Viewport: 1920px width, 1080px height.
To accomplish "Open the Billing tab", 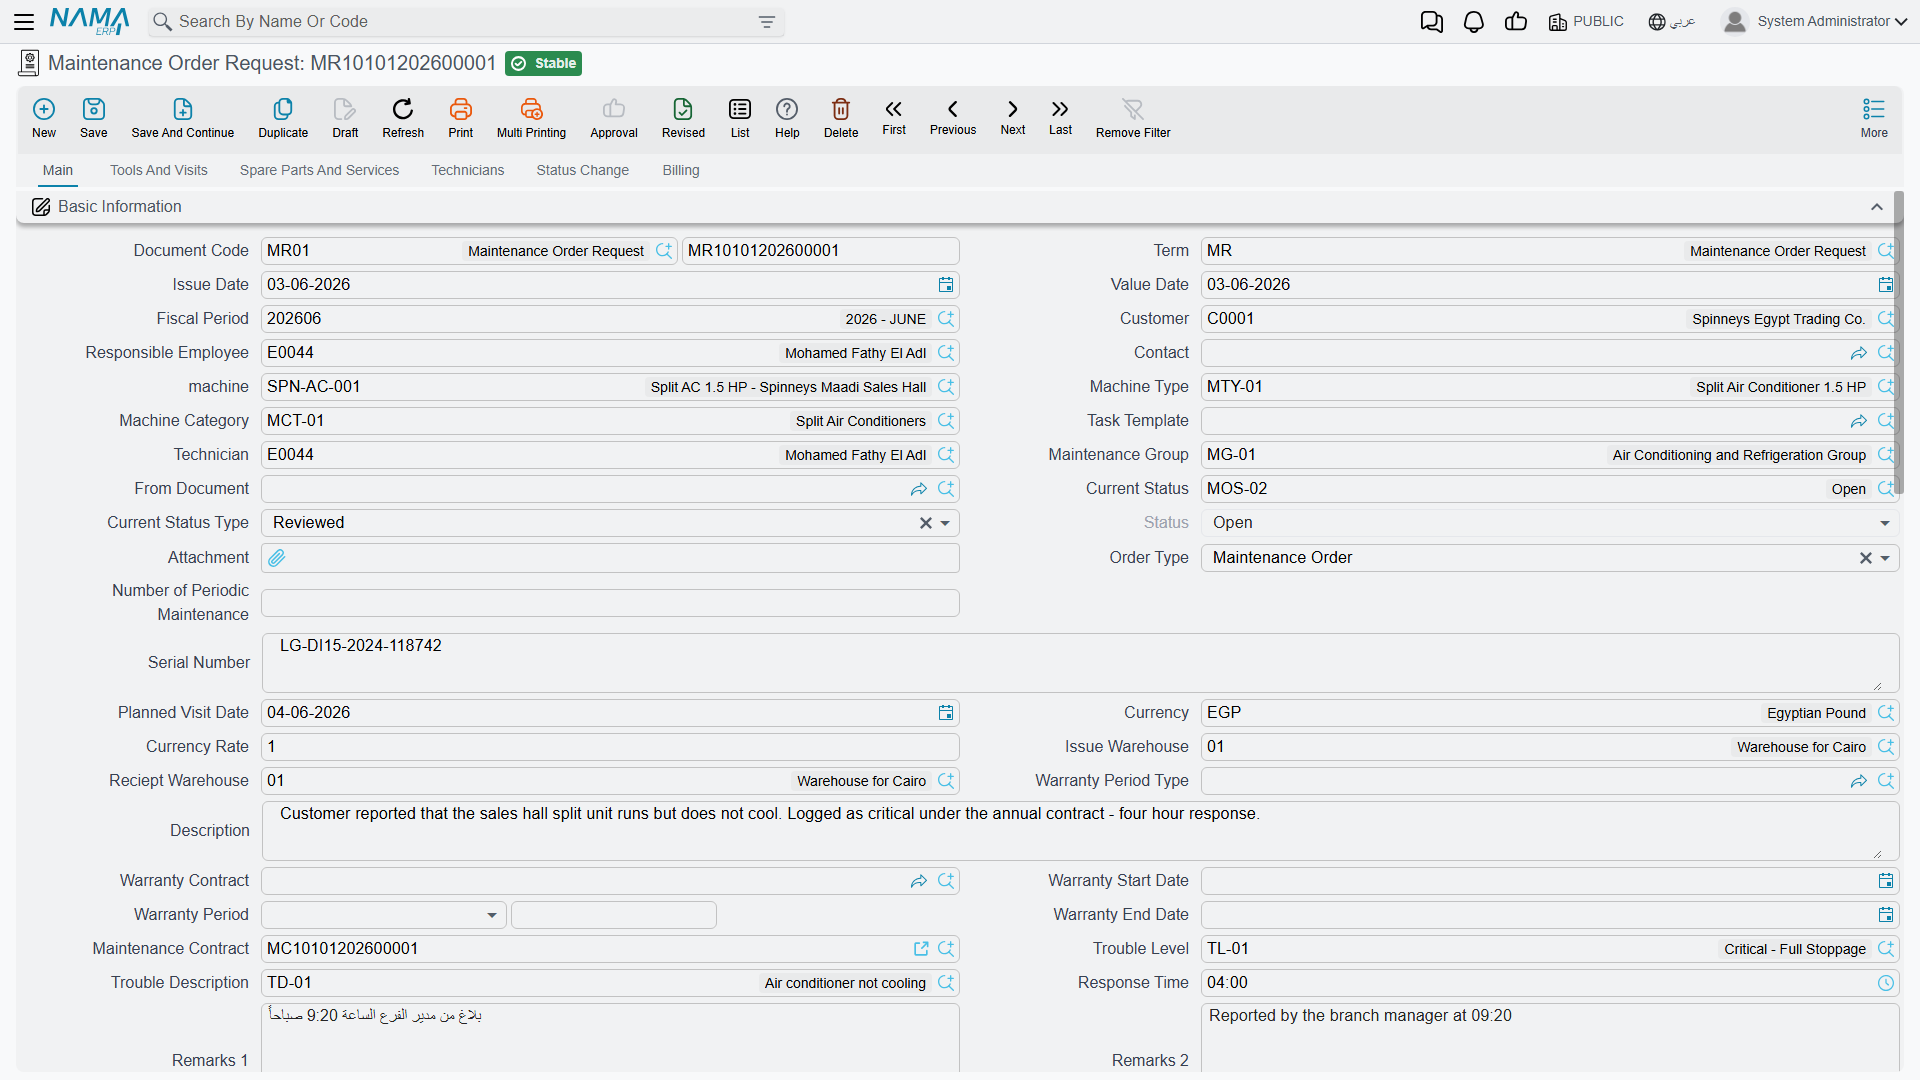I will 681,170.
